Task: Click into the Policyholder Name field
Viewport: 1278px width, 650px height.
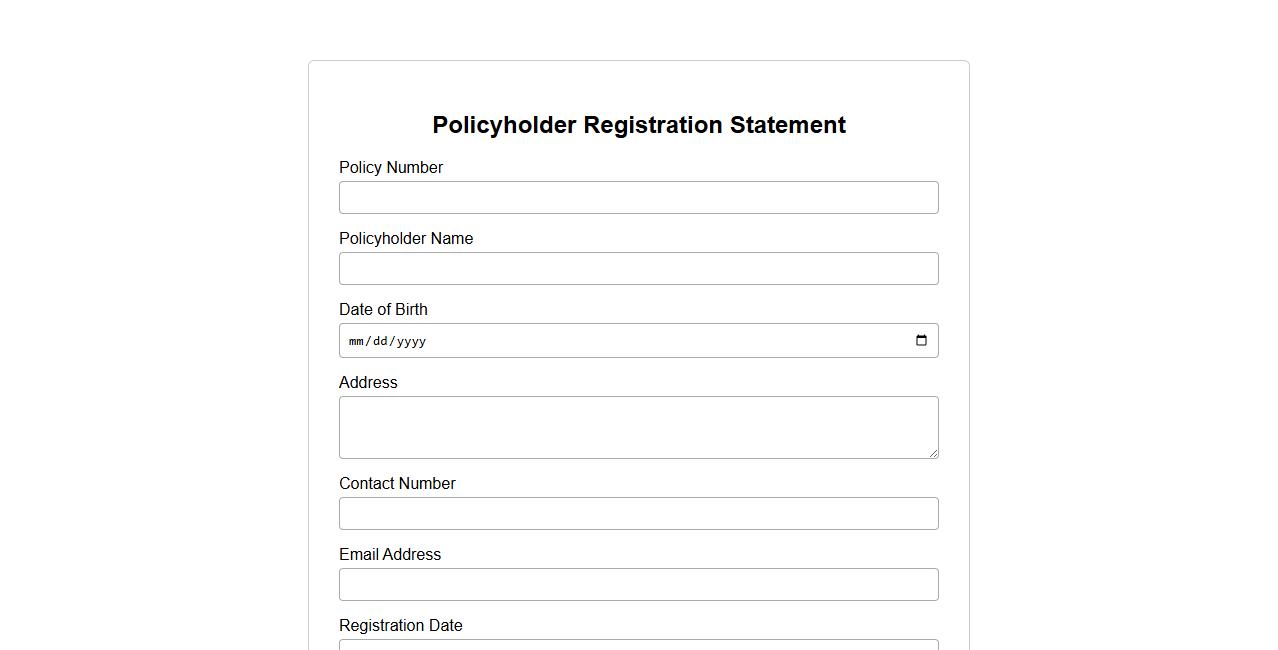Action: [x=638, y=269]
